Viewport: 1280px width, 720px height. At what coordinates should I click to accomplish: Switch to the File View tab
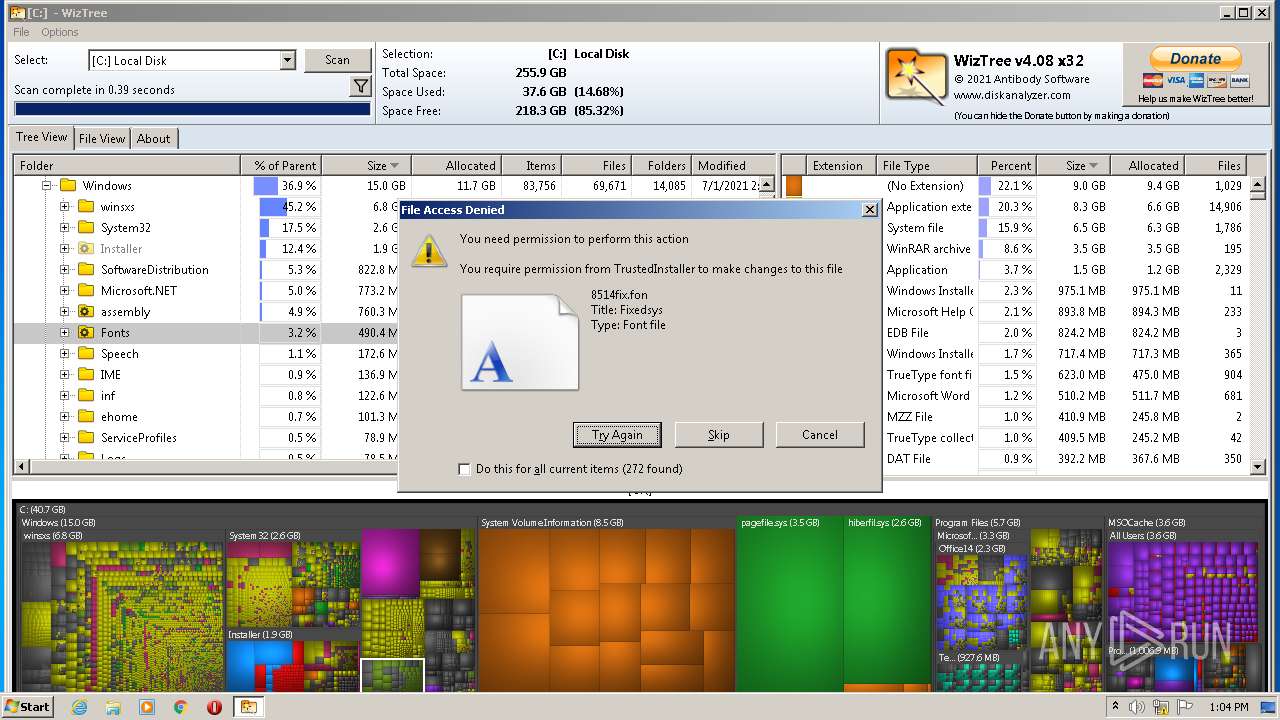pyautogui.click(x=102, y=139)
